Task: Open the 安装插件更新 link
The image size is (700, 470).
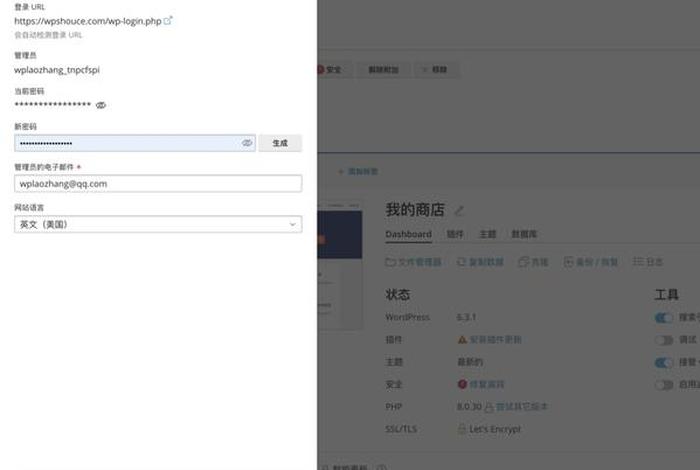Action: pyautogui.click(x=496, y=340)
